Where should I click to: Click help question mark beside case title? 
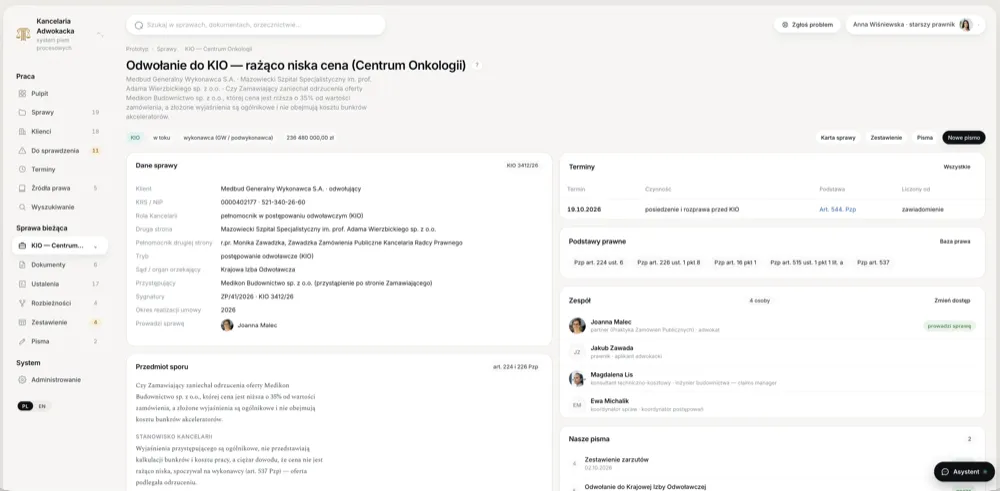pyautogui.click(x=477, y=65)
